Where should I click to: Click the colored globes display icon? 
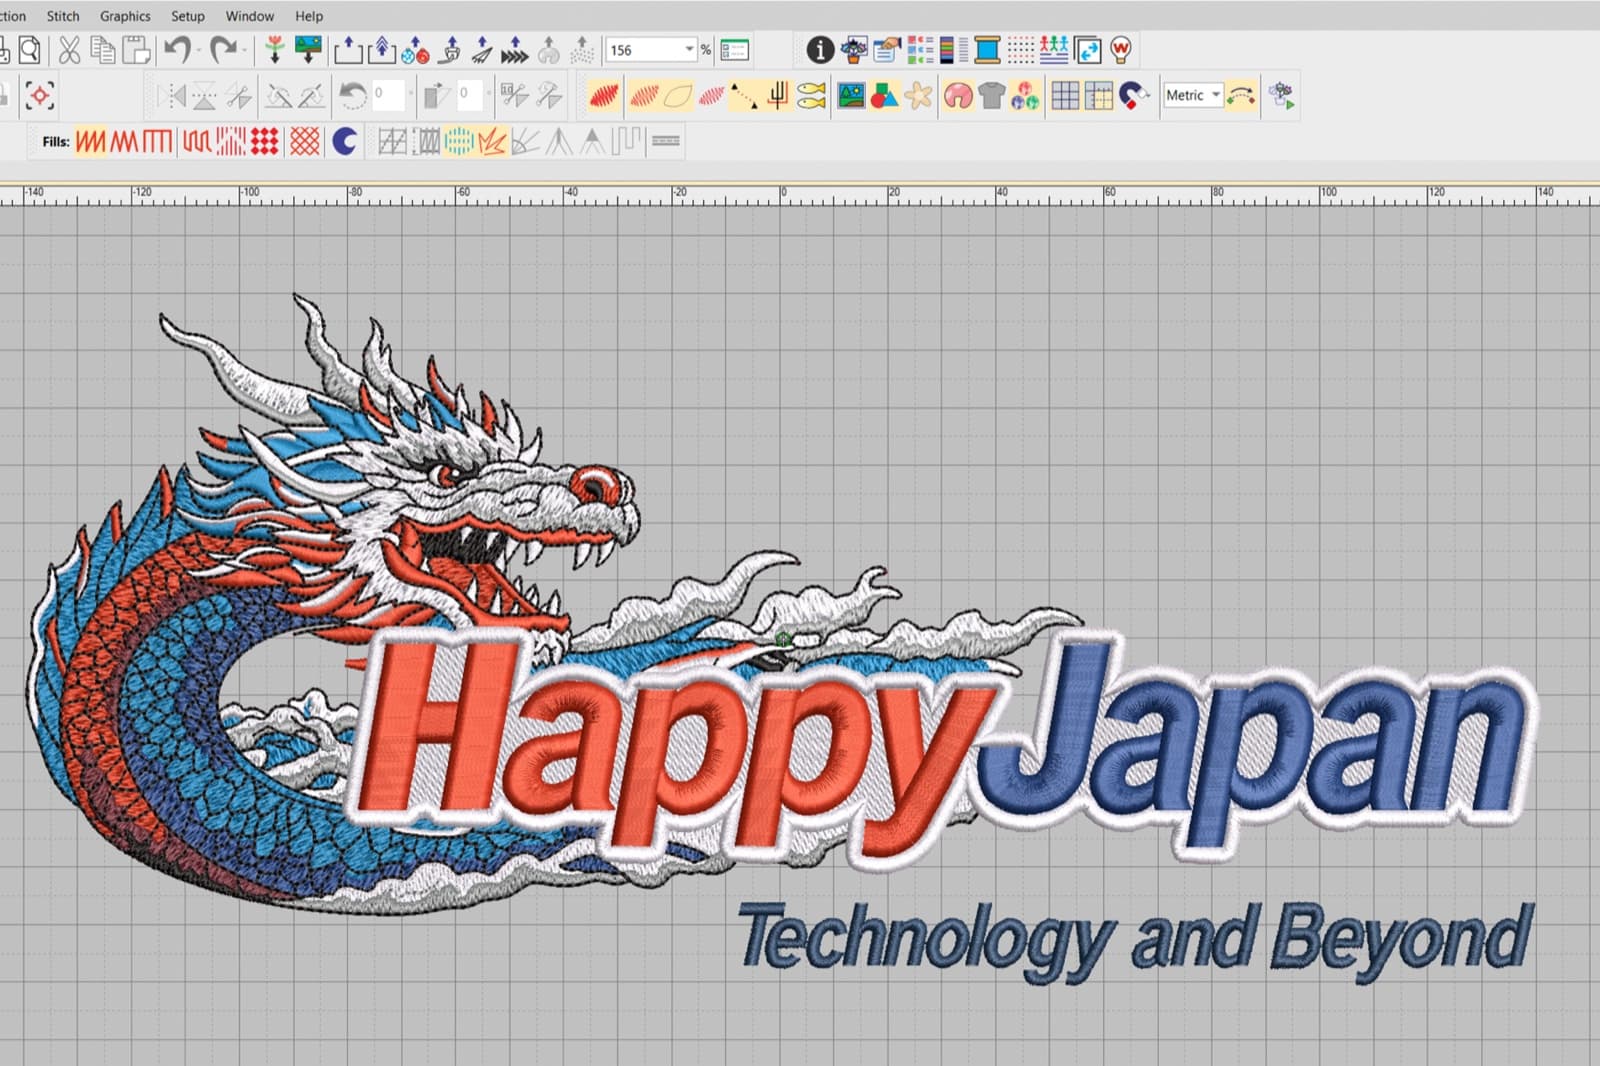pos(1024,96)
